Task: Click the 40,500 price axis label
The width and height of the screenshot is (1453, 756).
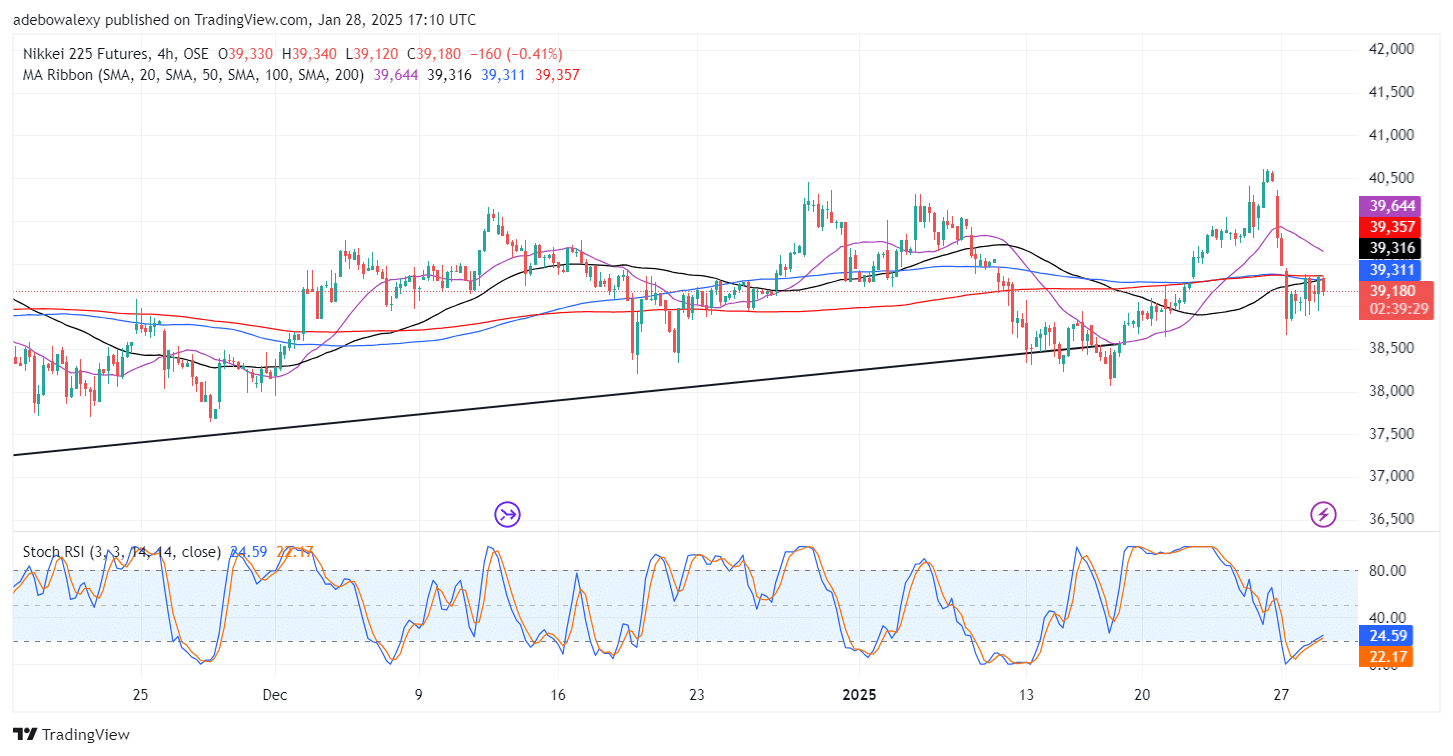Action: 1391,178
